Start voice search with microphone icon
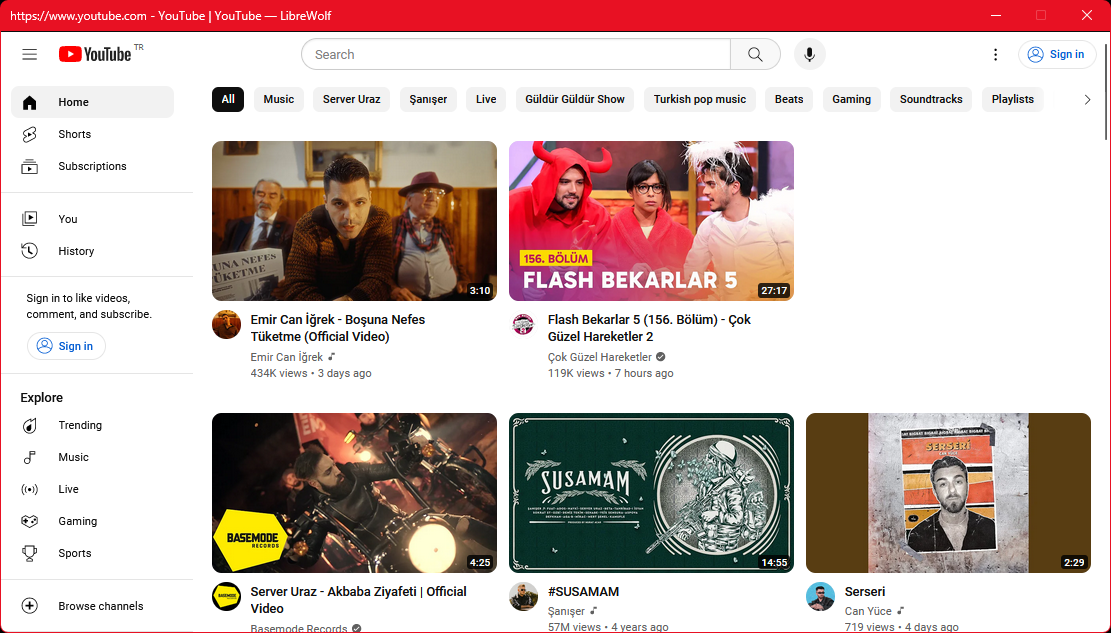 coord(809,55)
